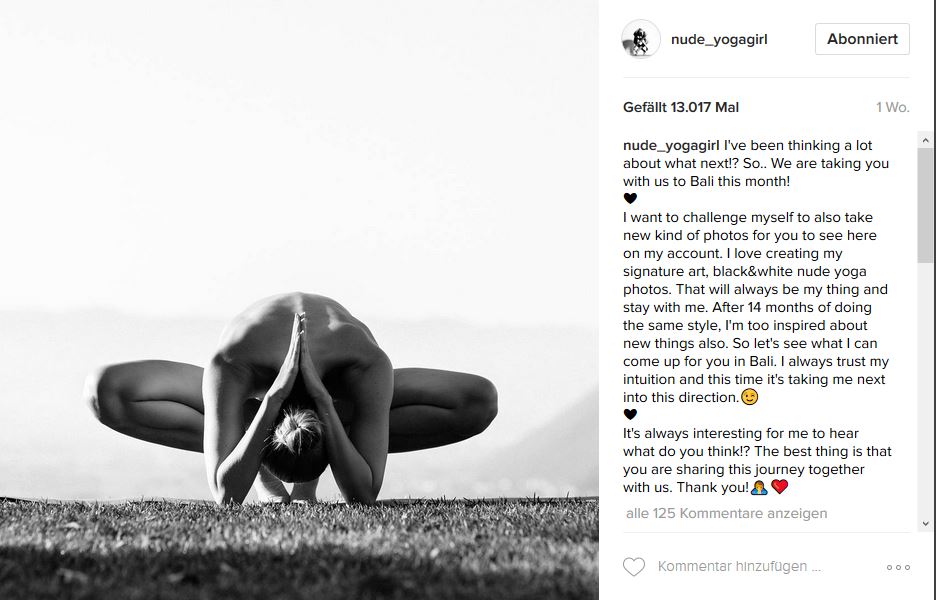Click nude_yogagirl username in caption

point(672,146)
